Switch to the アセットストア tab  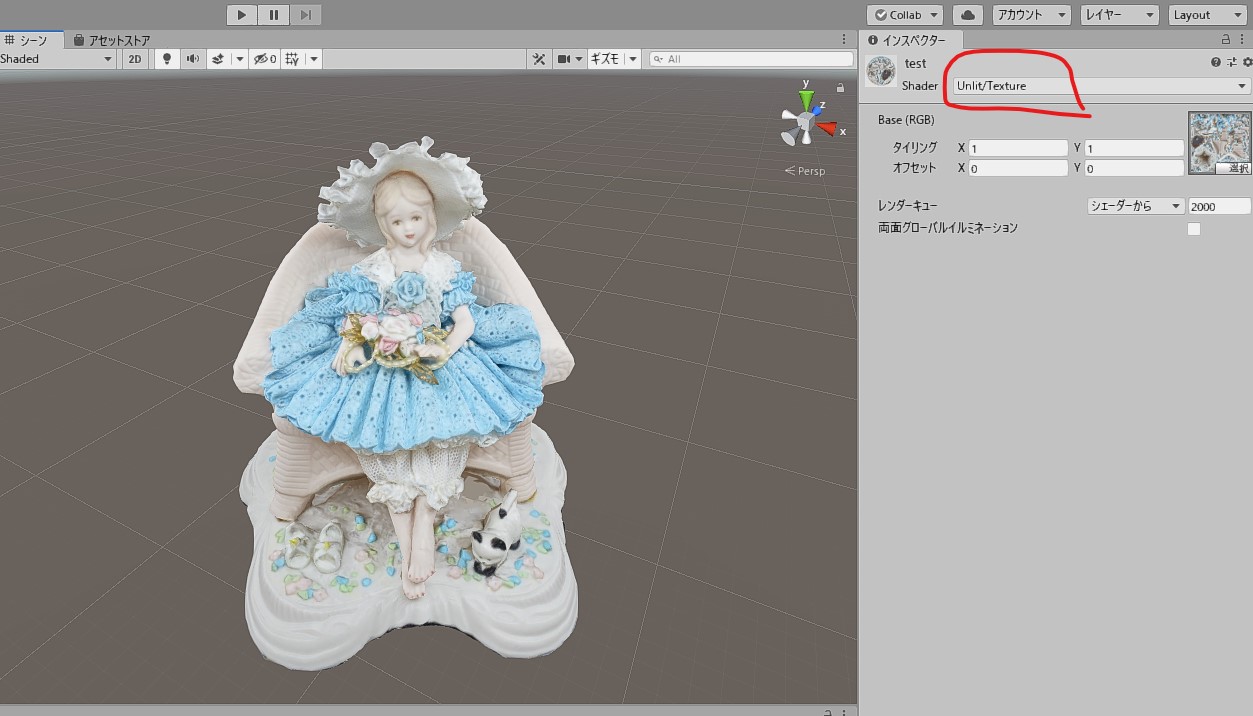point(112,40)
